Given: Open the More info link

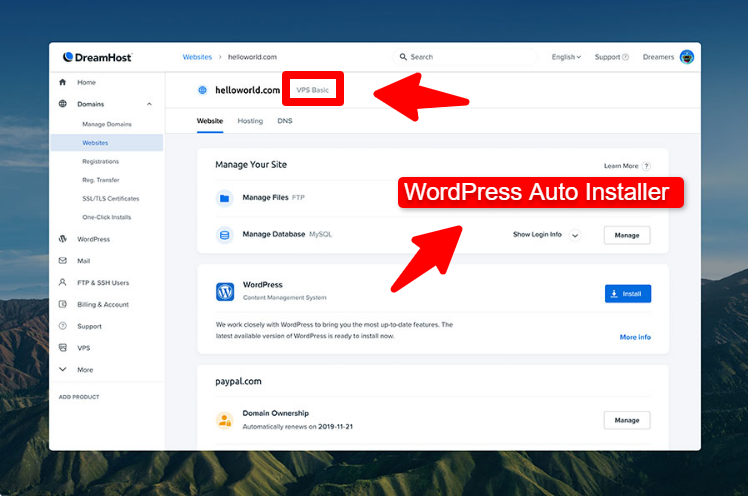Looking at the screenshot, I should (635, 337).
